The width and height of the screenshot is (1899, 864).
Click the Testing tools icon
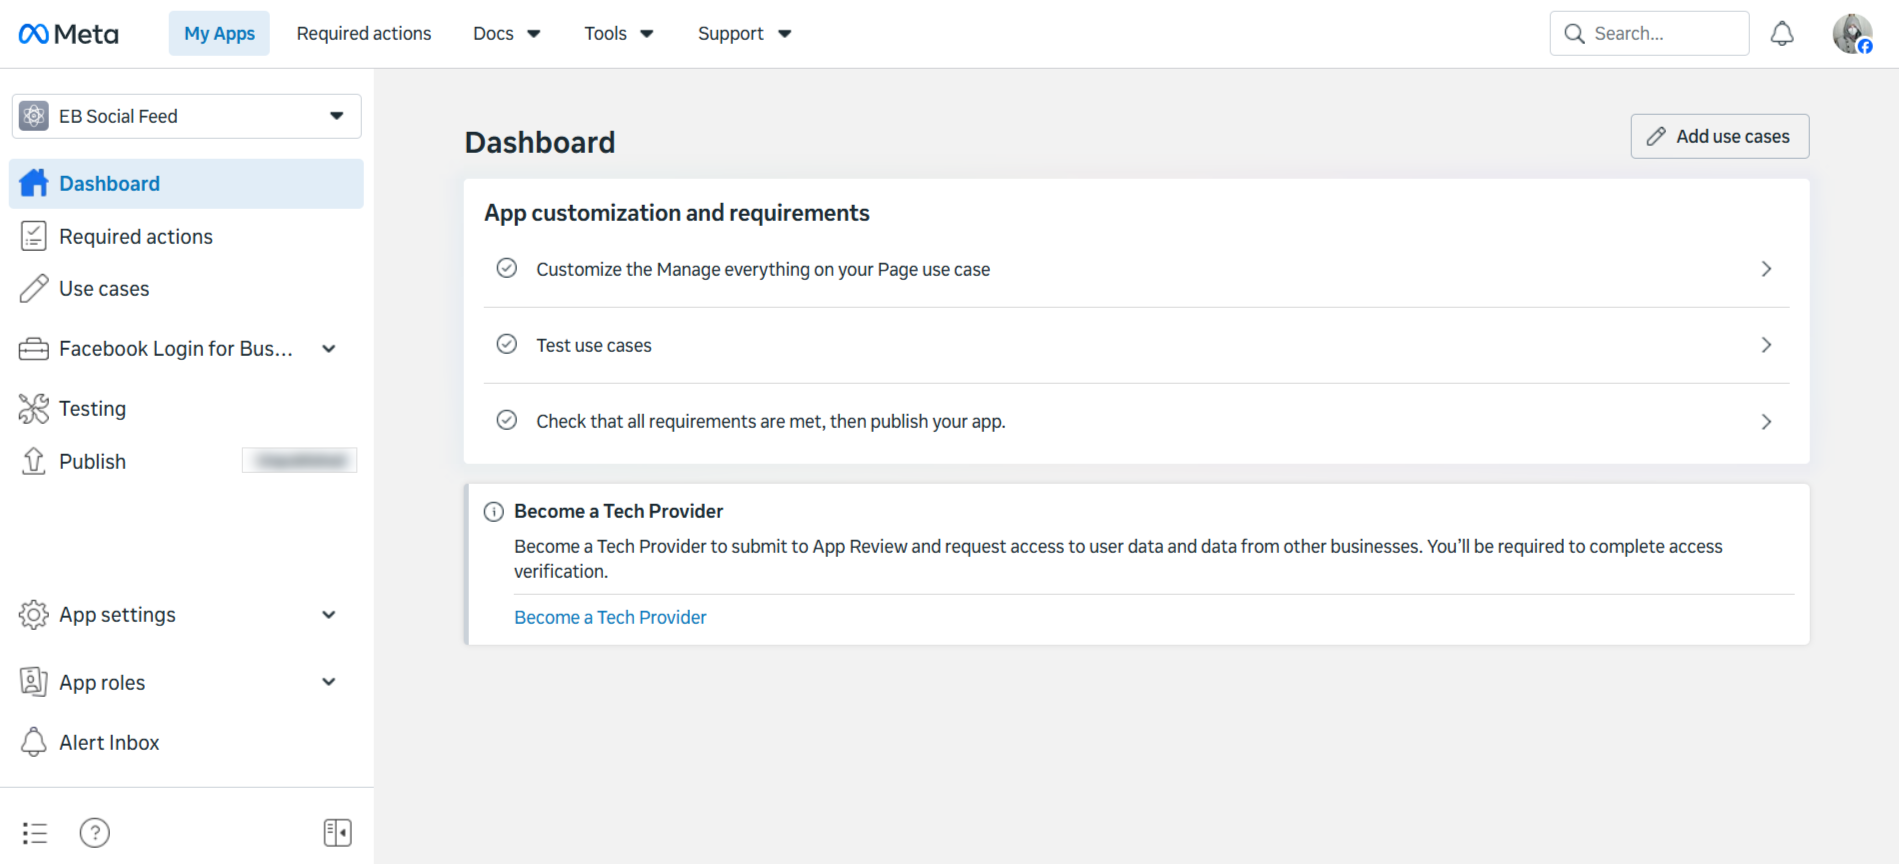click(x=33, y=408)
